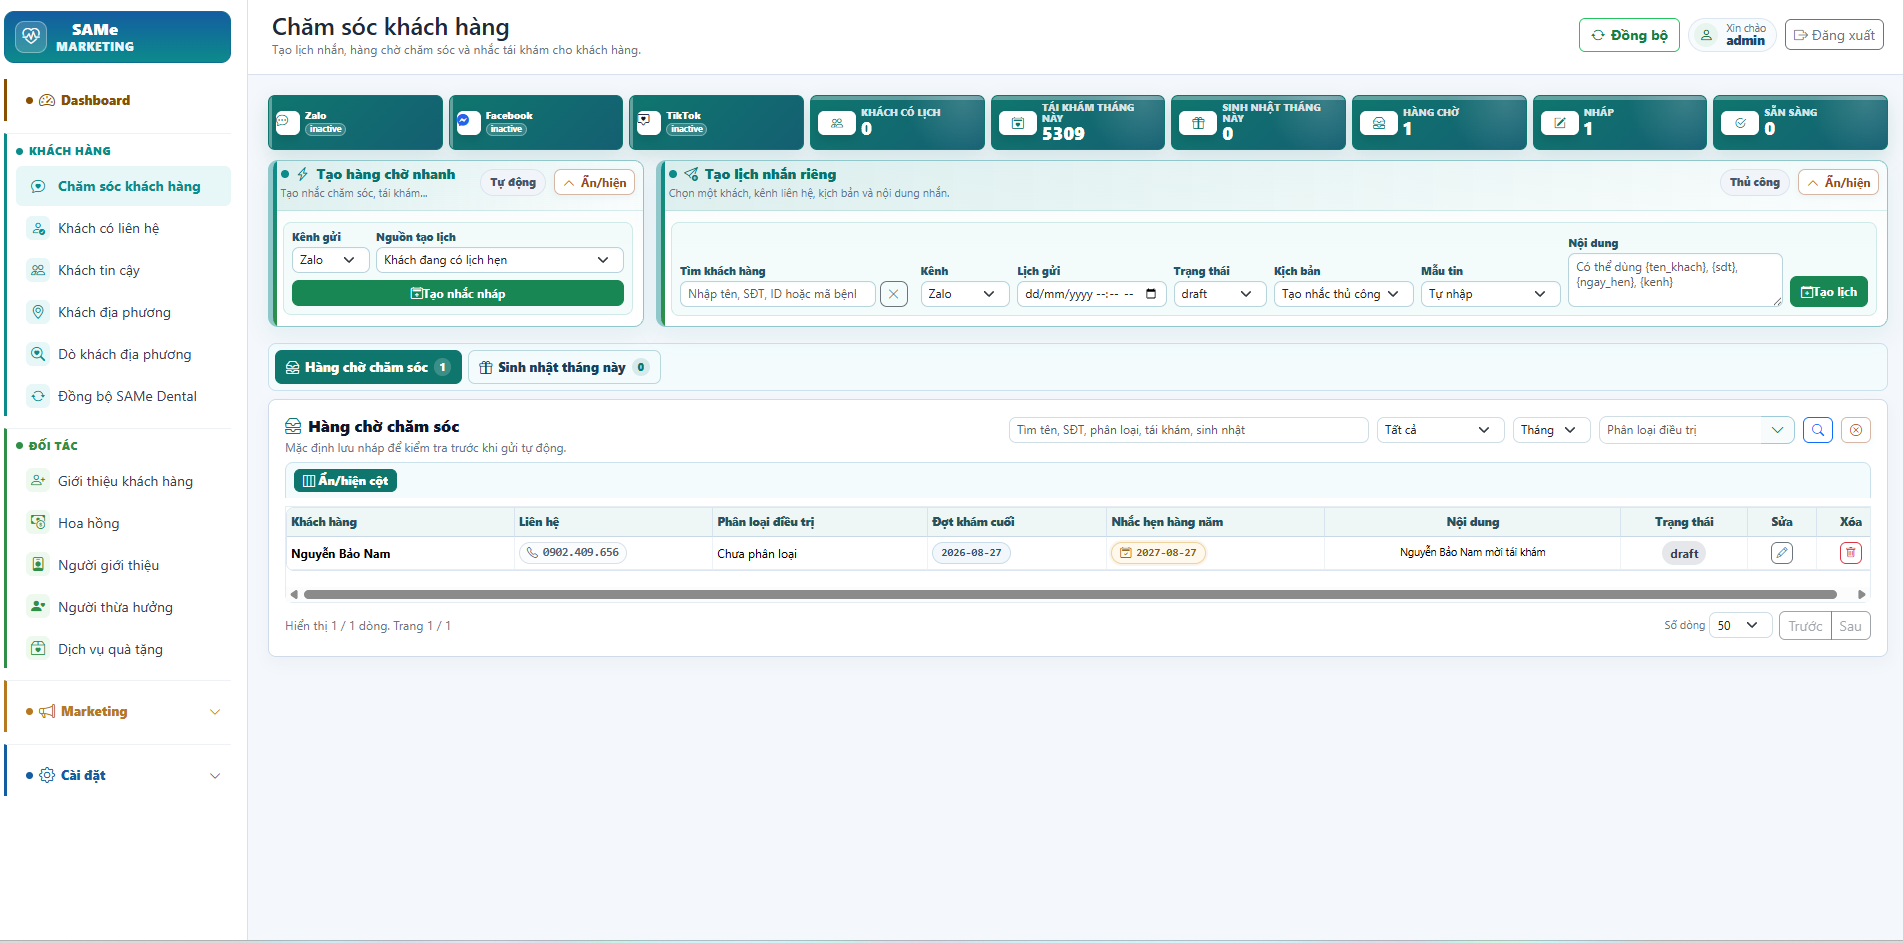Click the Nội dung message text area

tap(1675, 279)
